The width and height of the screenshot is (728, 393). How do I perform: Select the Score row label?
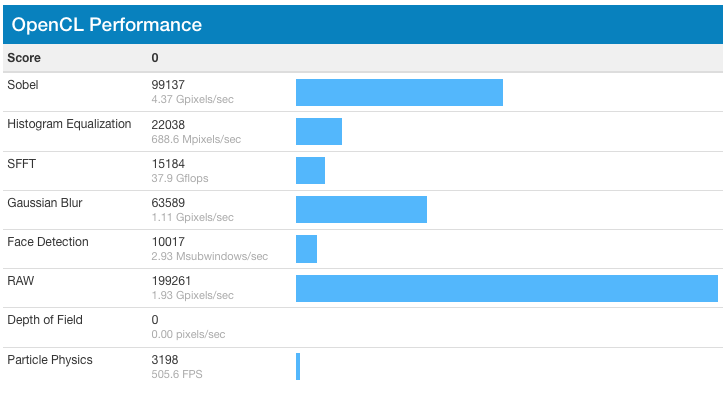click(24, 58)
